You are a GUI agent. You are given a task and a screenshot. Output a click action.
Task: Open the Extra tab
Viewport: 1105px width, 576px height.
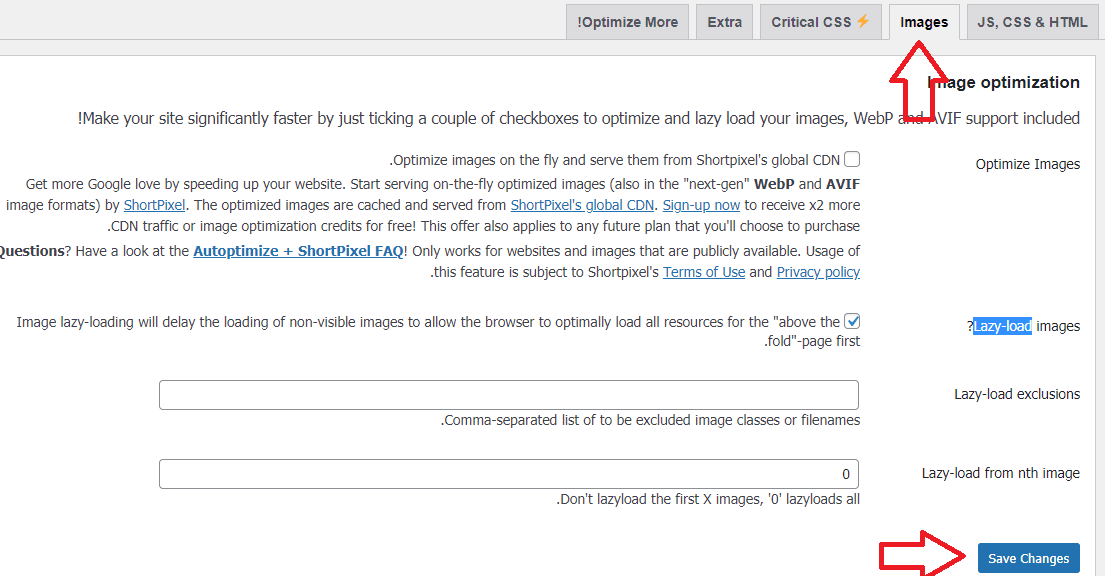[725, 22]
